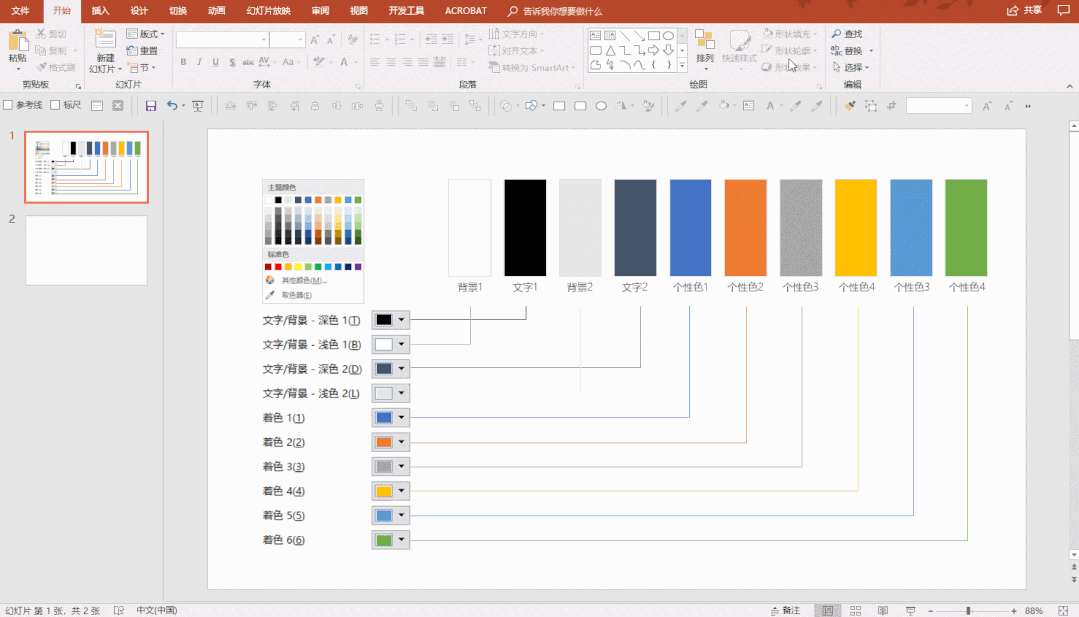1079x617 pixels.
Task: Switch to the 动画 Animations tab
Action: click(x=217, y=11)
